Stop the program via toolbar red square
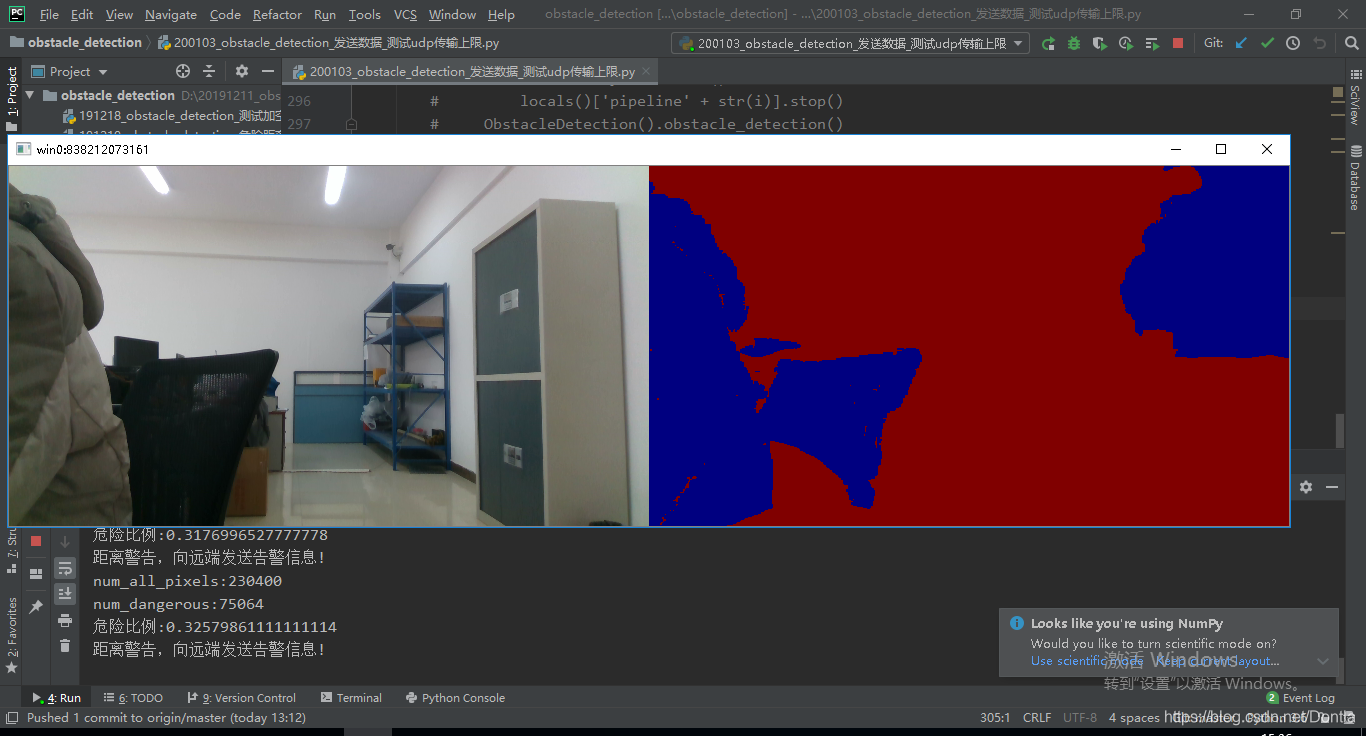This screenshot has height=736, width=1366. pos(1178,43)
